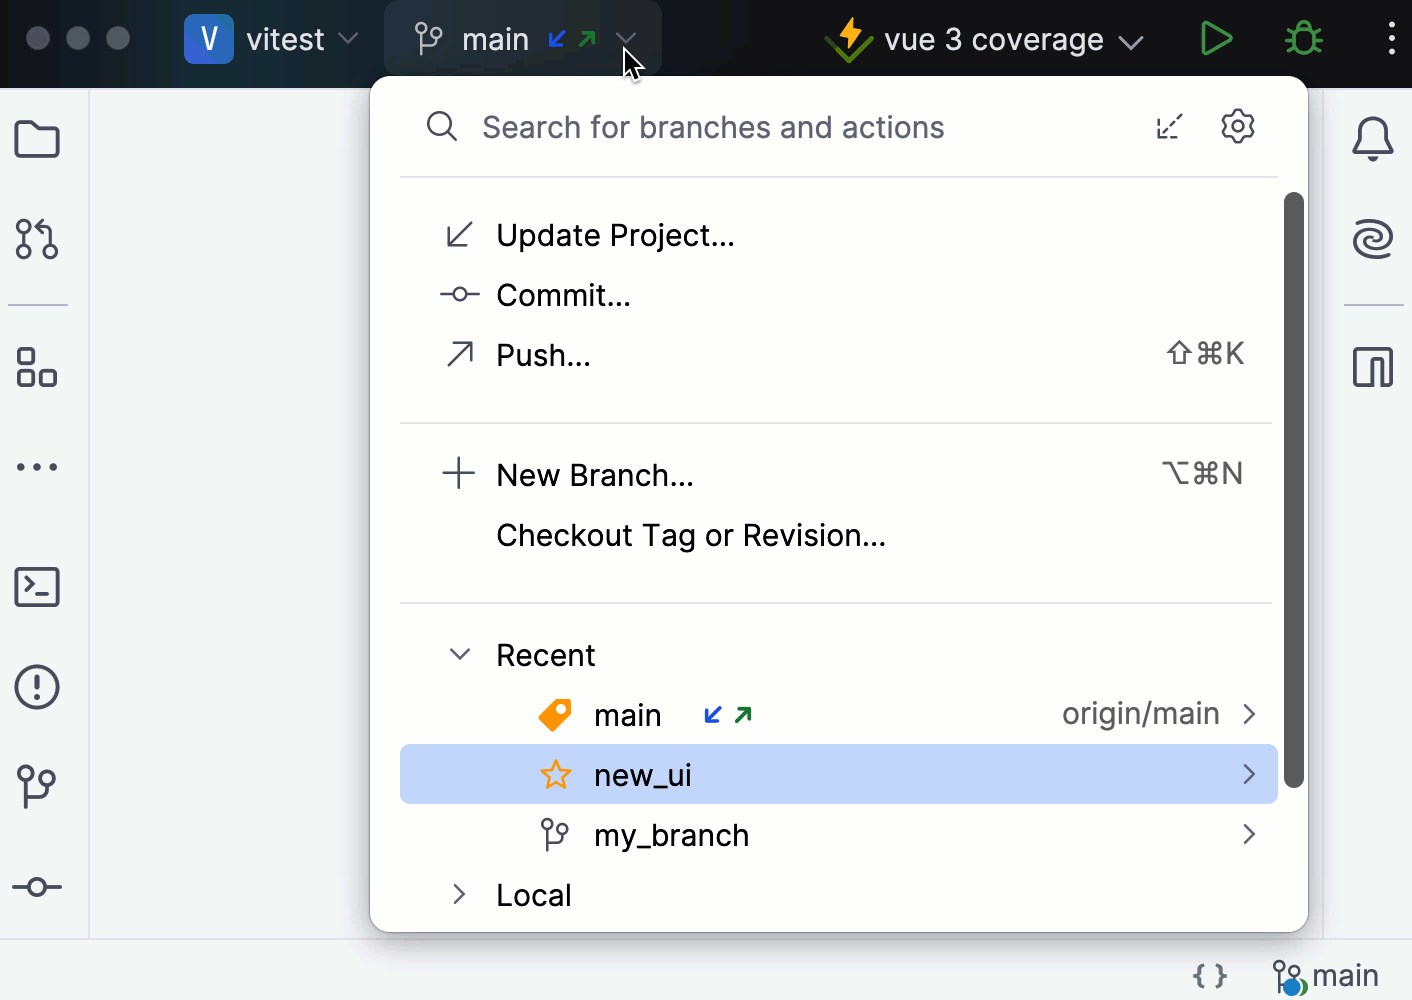Open the Structure tool window
The image size is (1412, 1000).
37,369
